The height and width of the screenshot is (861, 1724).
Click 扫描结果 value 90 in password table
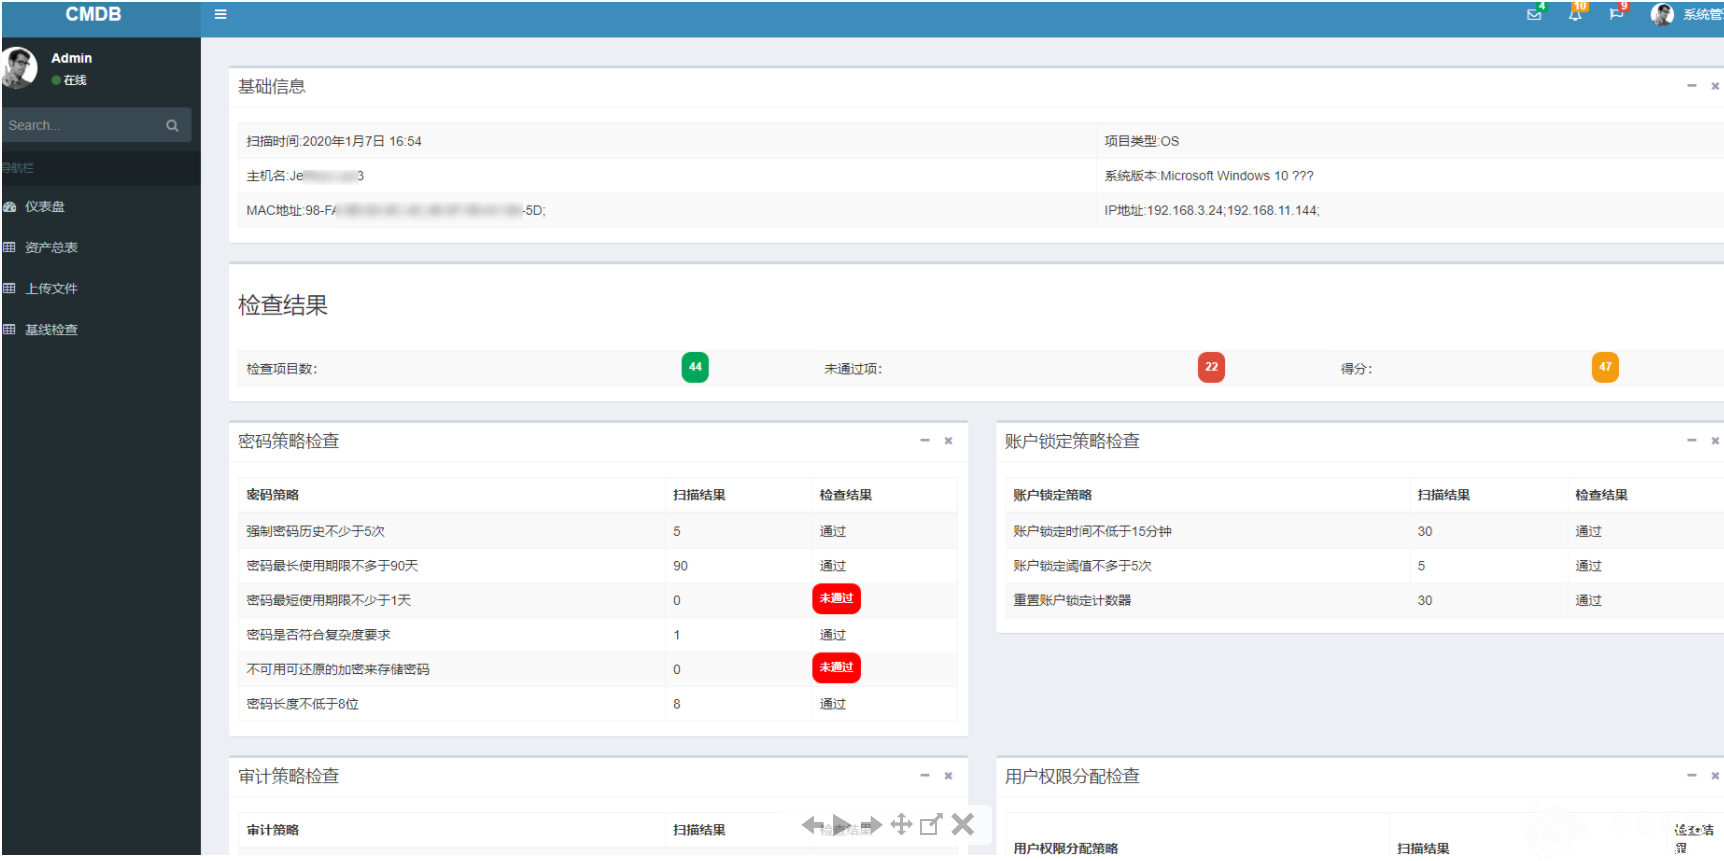coord(680,566)
